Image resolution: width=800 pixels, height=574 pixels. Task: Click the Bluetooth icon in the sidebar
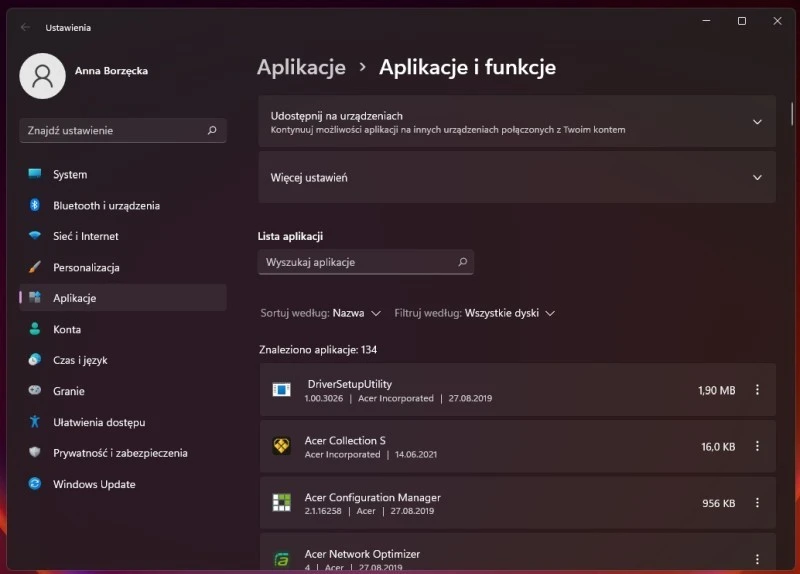(x=35, y=205)
